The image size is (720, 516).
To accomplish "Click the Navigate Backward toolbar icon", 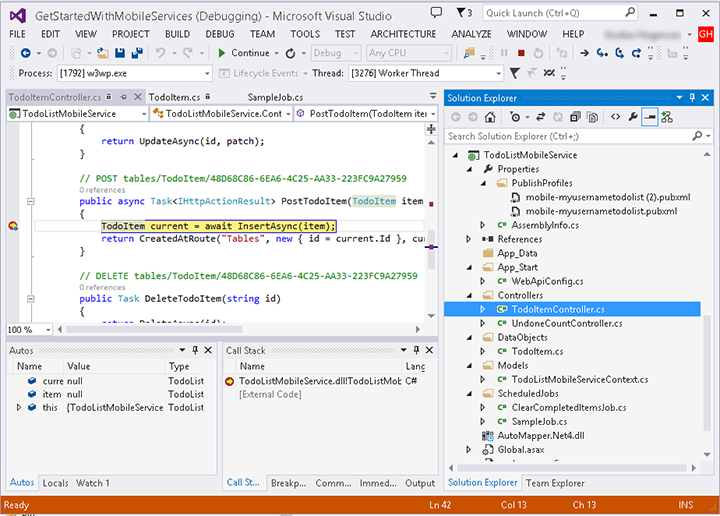I will pos(26,53).
